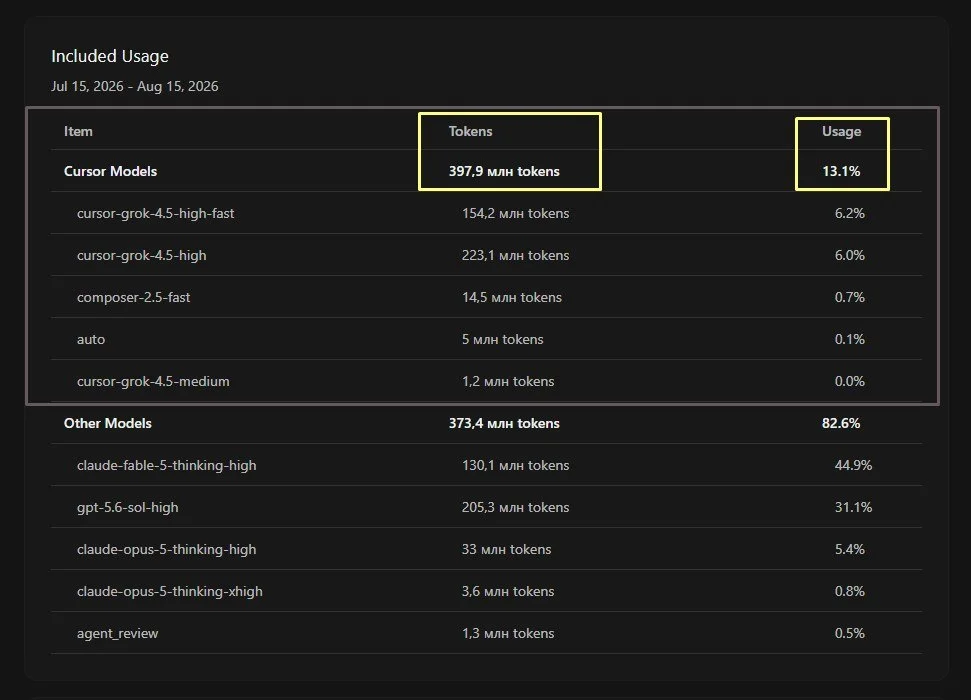Image resolution: width=971 pixels, height=700 pixels.
Task: Click the '5.4%' usage cell
Action: tap(850, 549)
